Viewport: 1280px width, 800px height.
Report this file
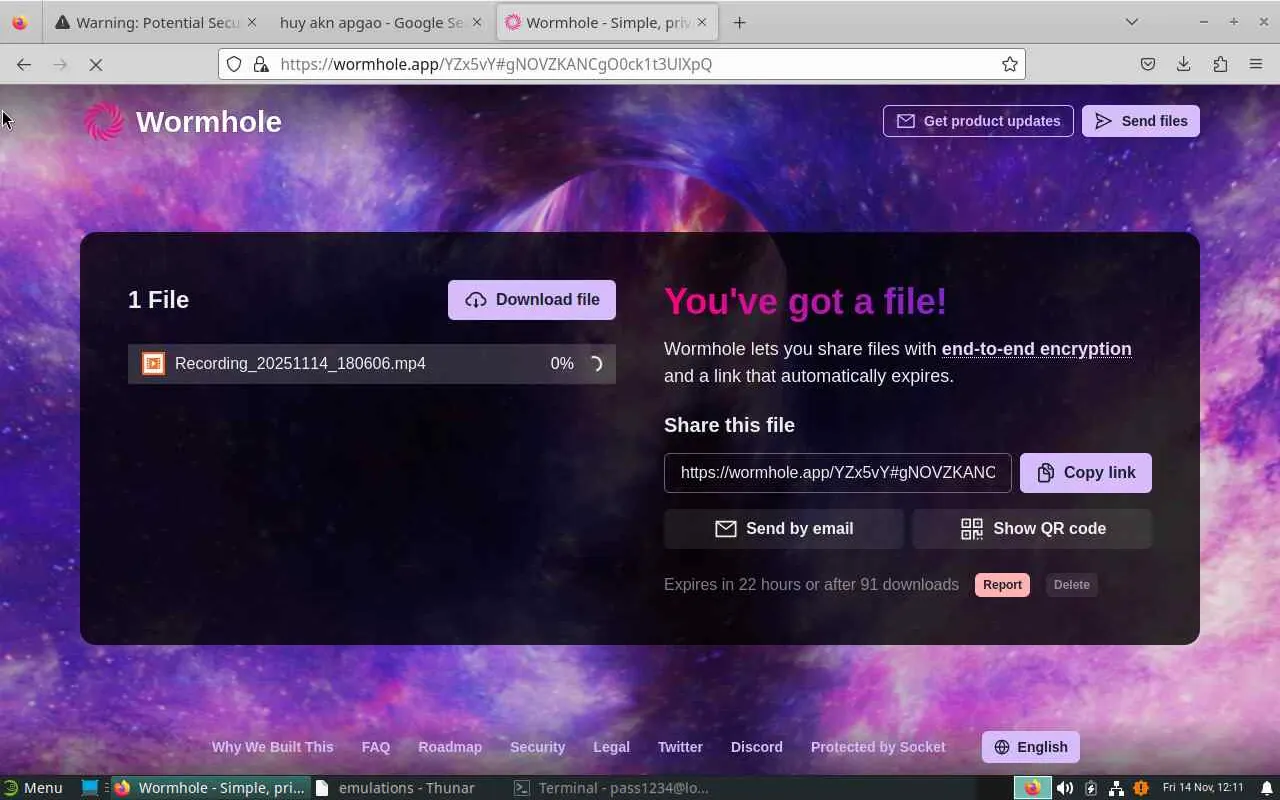pyautogui.click(x=1002, y=585)
